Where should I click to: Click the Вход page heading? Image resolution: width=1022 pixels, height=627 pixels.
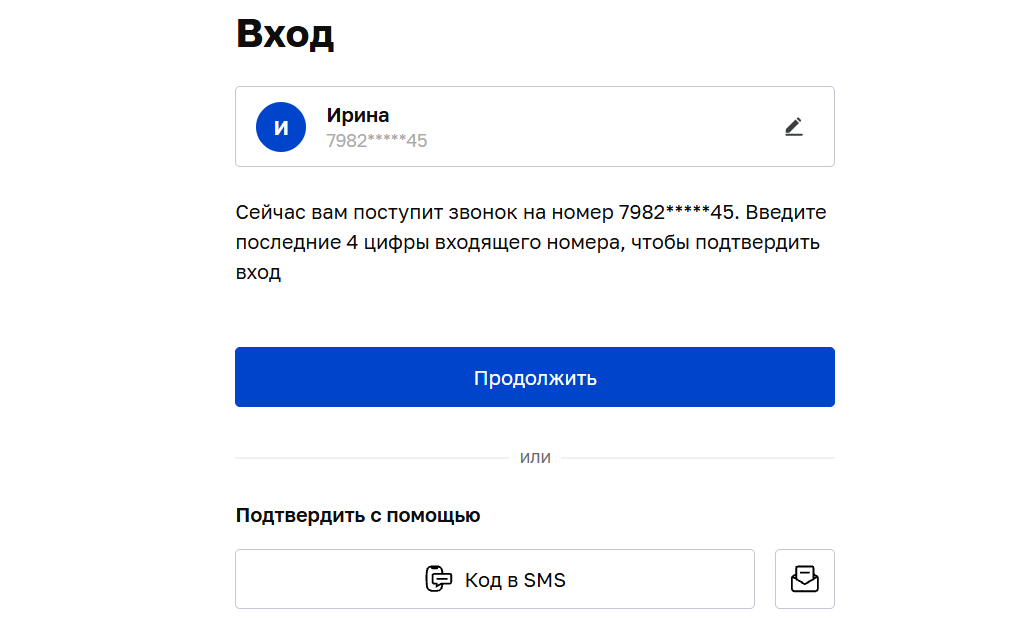coord(284,33)
